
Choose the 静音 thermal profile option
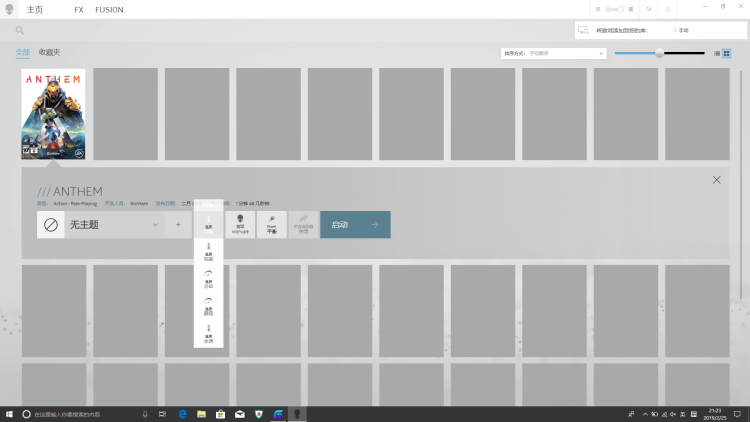(x=209, y=306)
